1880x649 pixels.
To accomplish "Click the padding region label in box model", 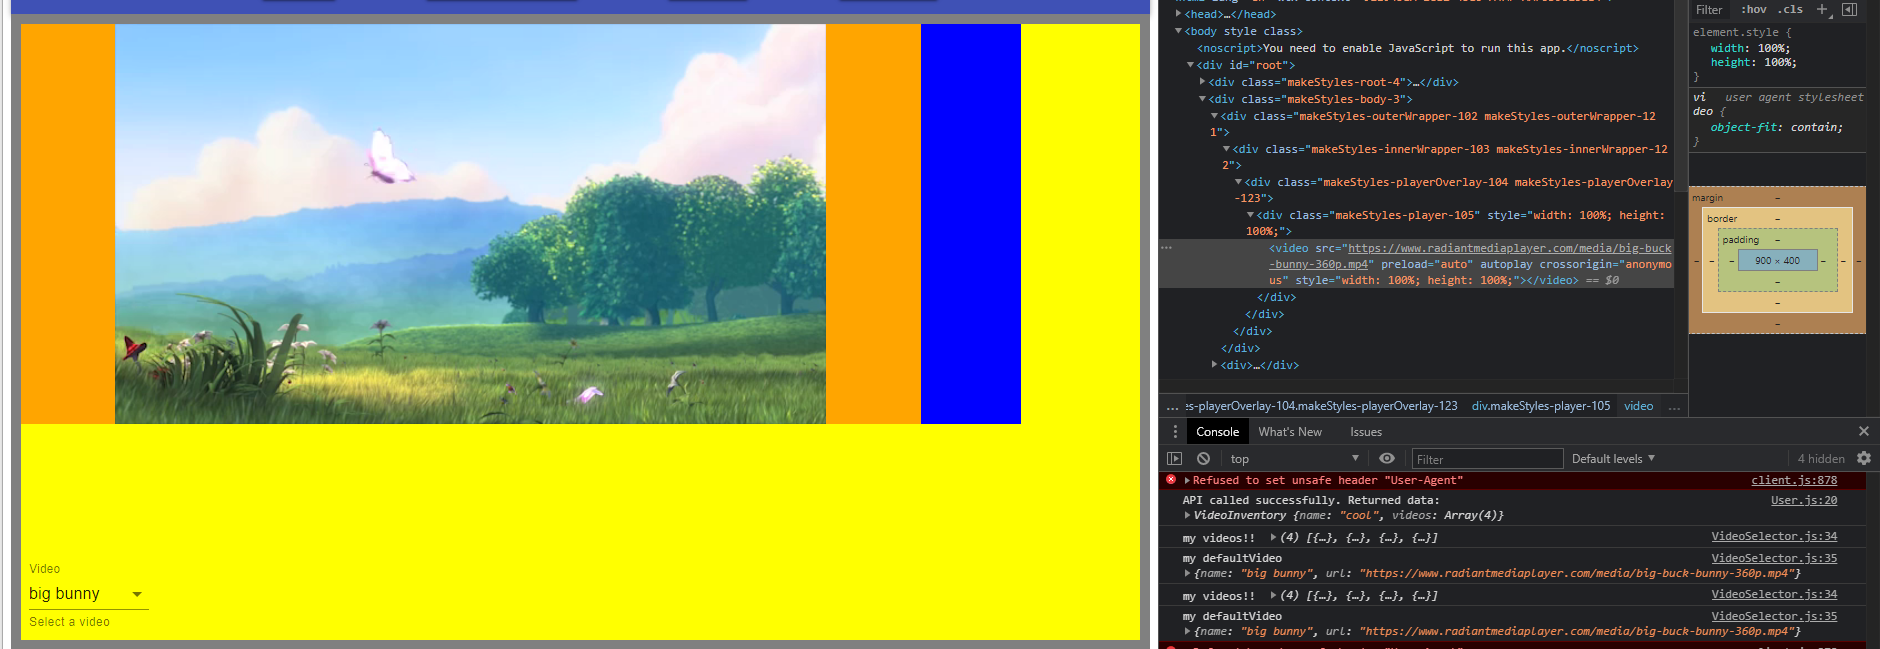I will click(1740, 240).
